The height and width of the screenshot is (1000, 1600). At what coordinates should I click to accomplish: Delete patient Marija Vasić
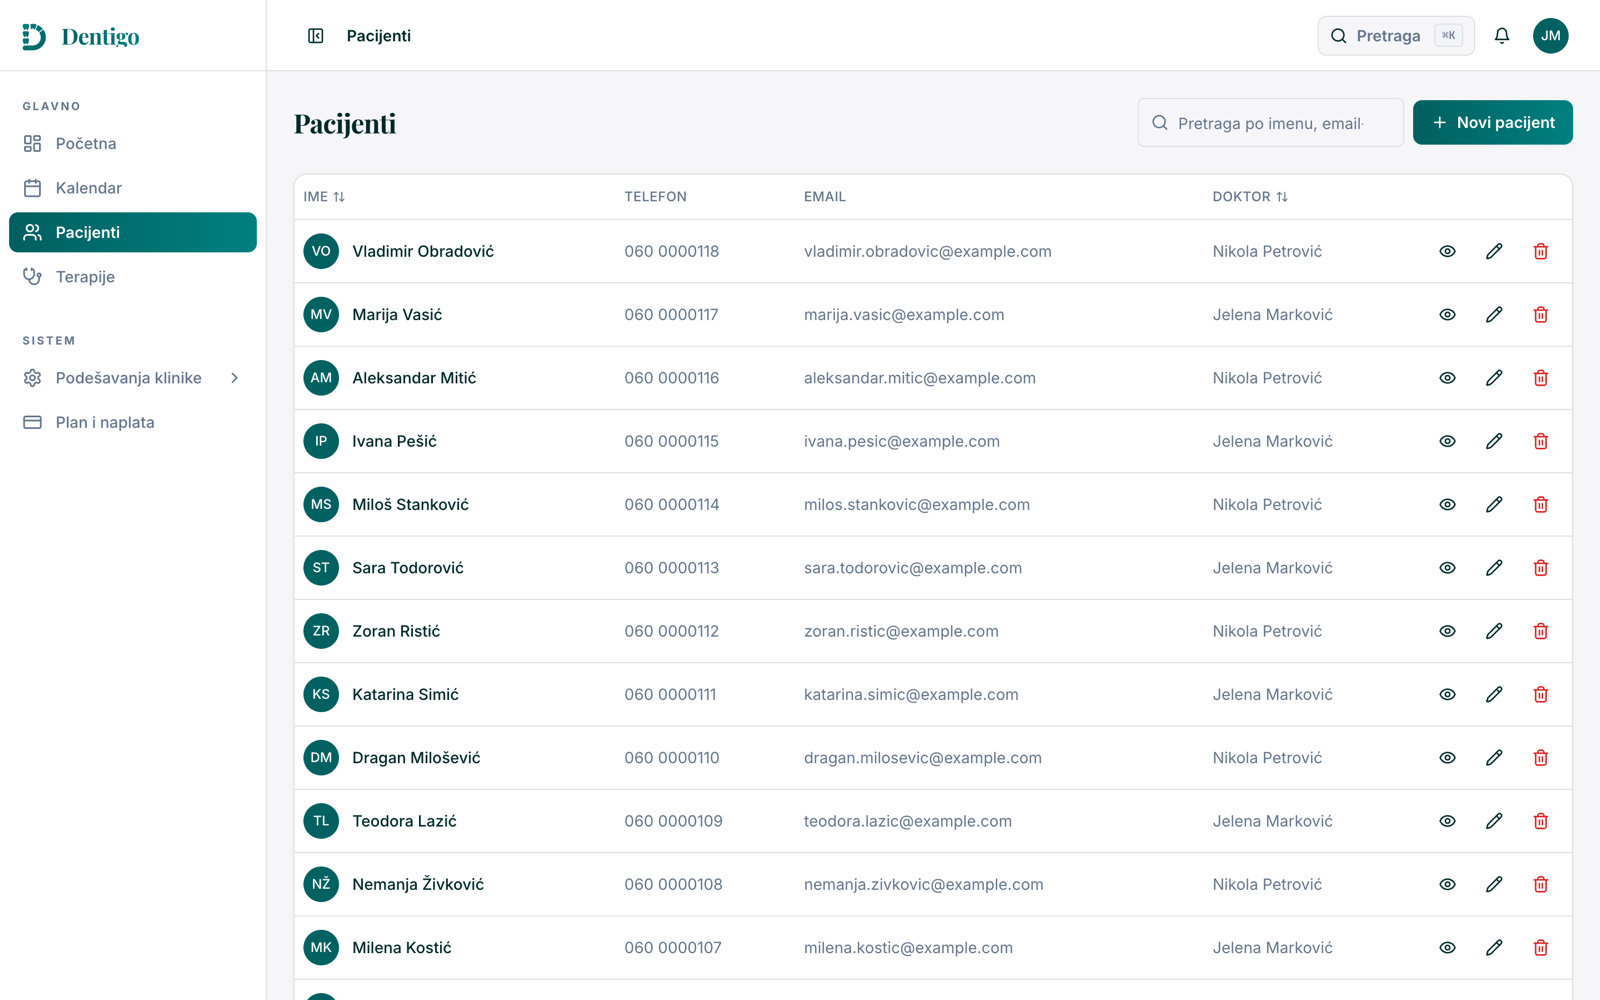tap(1541, 315)
